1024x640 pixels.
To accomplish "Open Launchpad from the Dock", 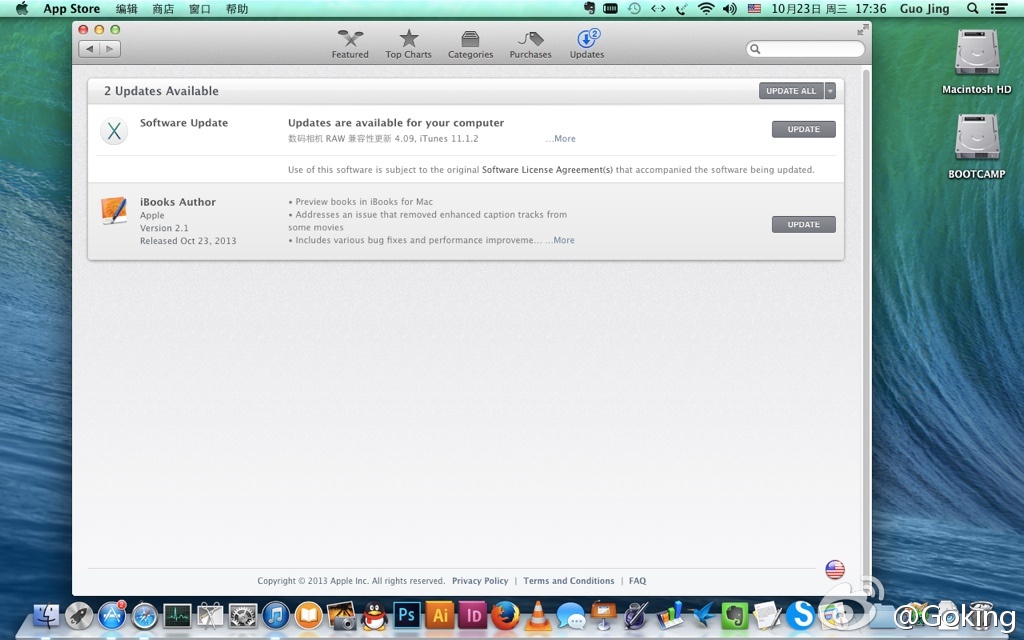I will pos(79,616).
